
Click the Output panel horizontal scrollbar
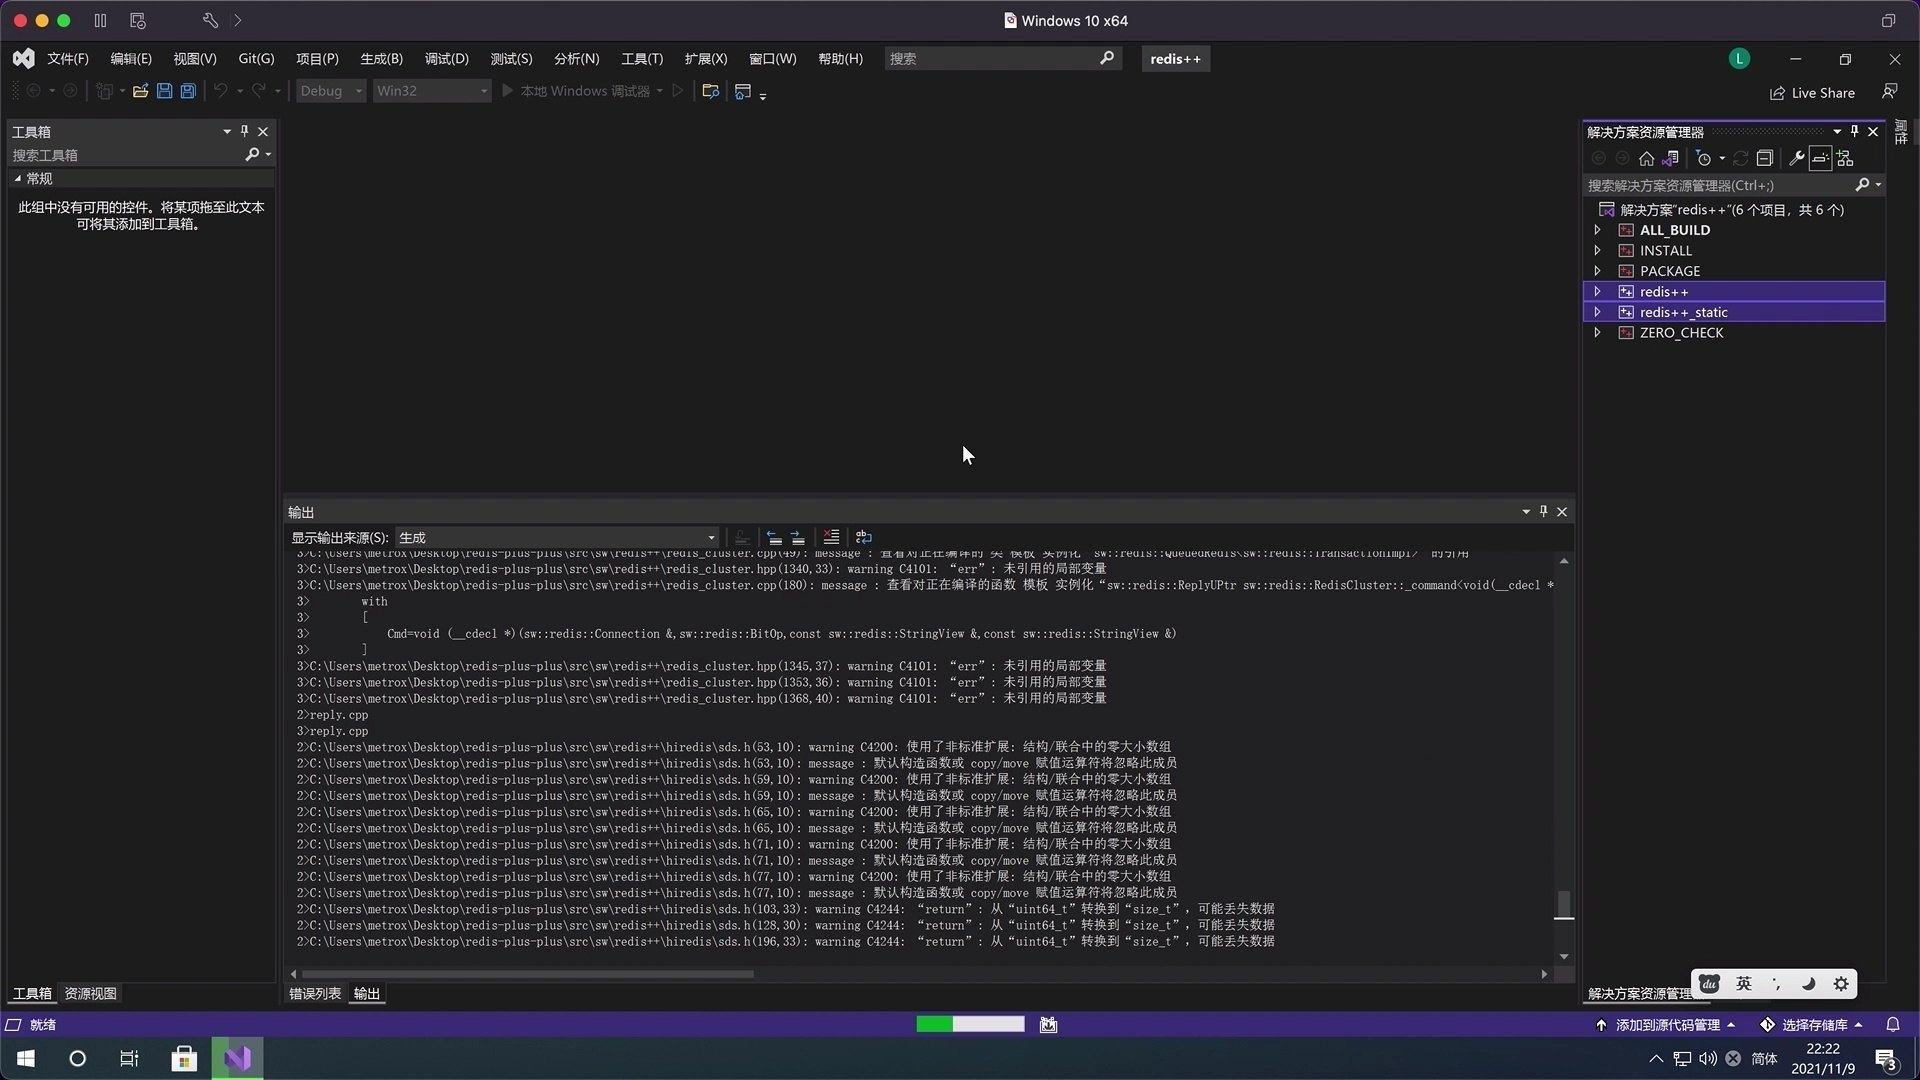[527, 974]
